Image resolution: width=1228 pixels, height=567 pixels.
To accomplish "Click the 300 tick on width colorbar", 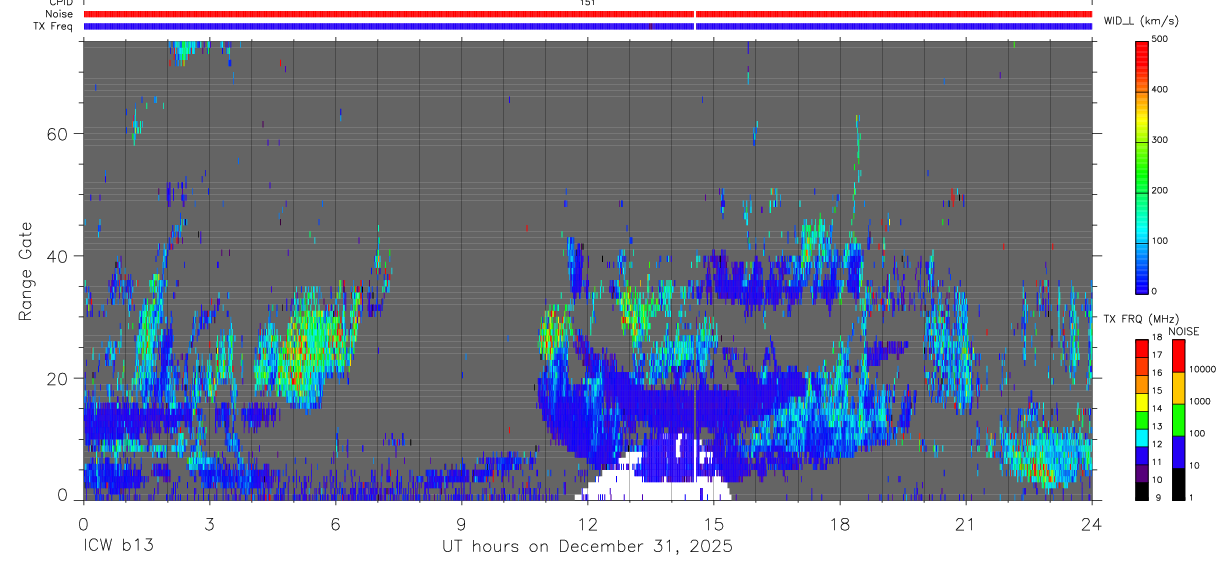I will (1159, 140).
